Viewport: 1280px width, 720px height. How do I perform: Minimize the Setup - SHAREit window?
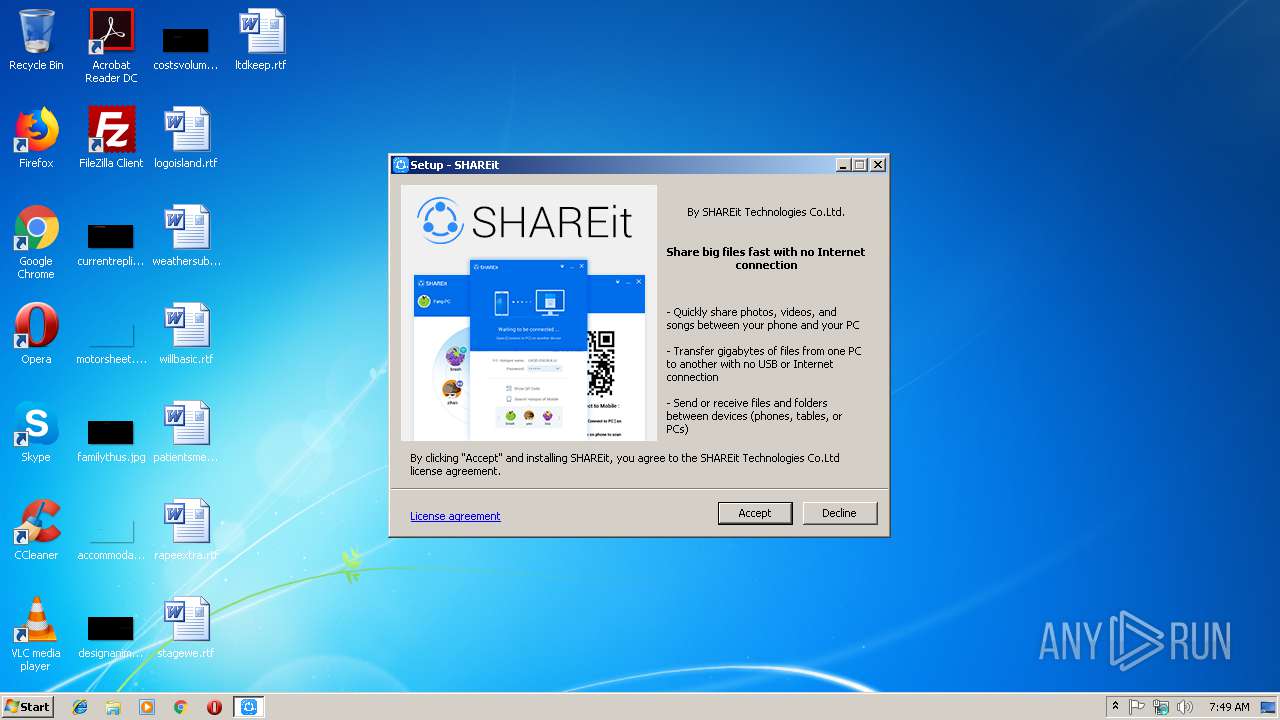pos(843,165)
